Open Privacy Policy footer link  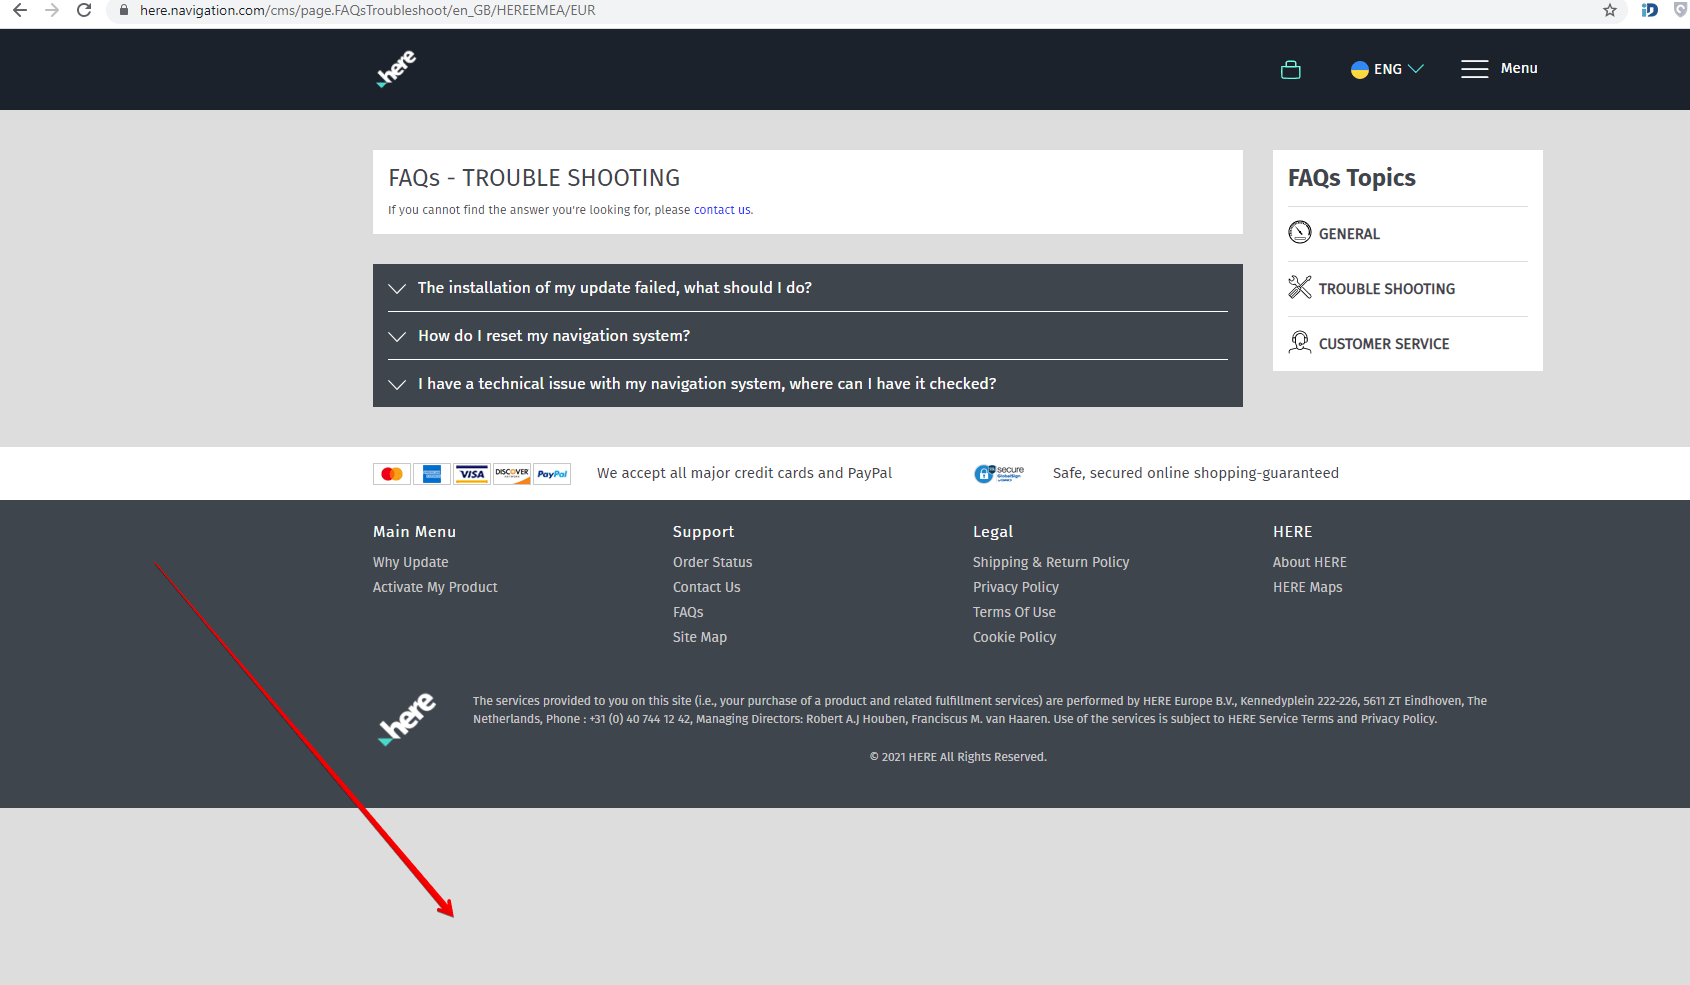(x=1016, y=587)
